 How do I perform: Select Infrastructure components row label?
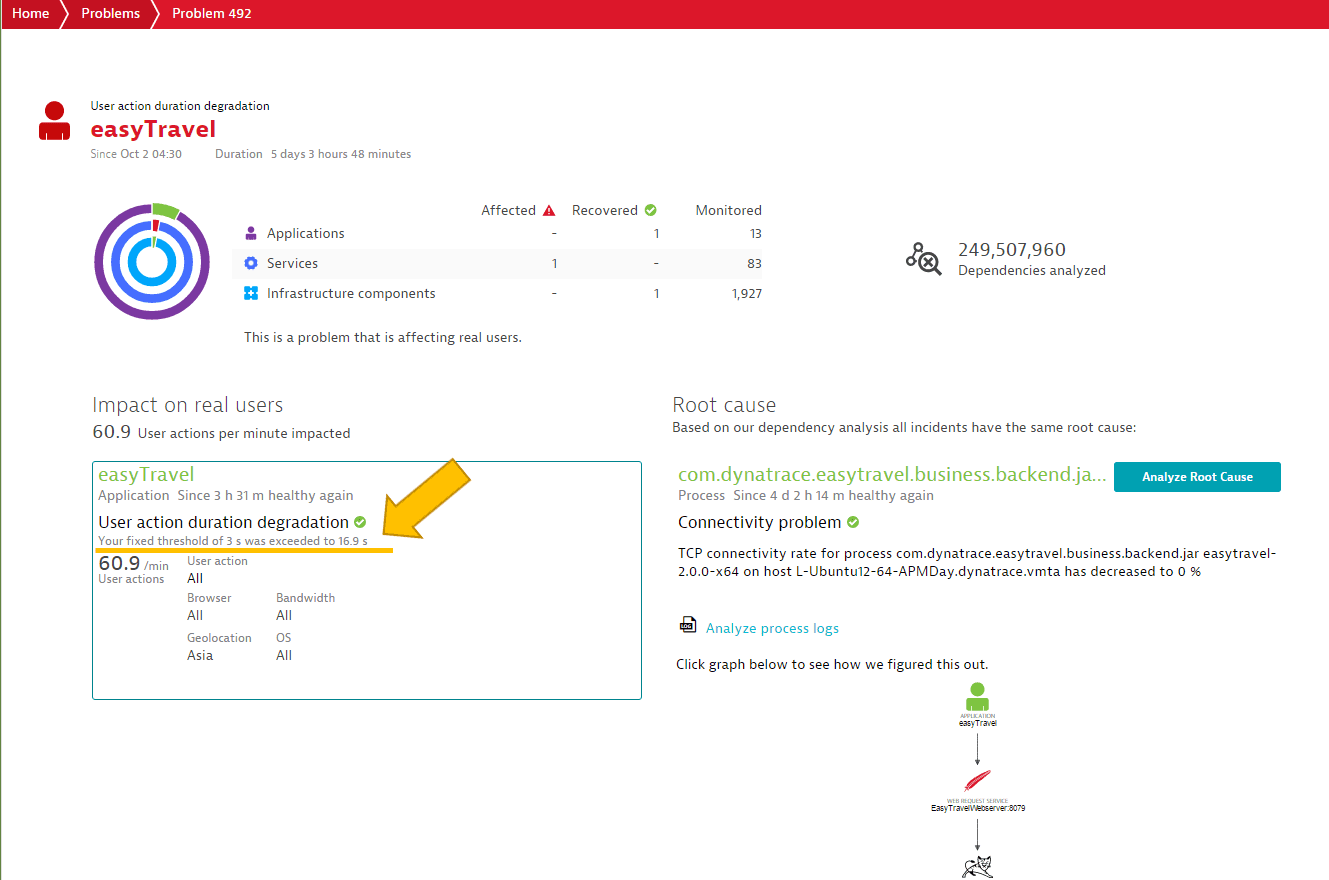[x=351, y=293]
